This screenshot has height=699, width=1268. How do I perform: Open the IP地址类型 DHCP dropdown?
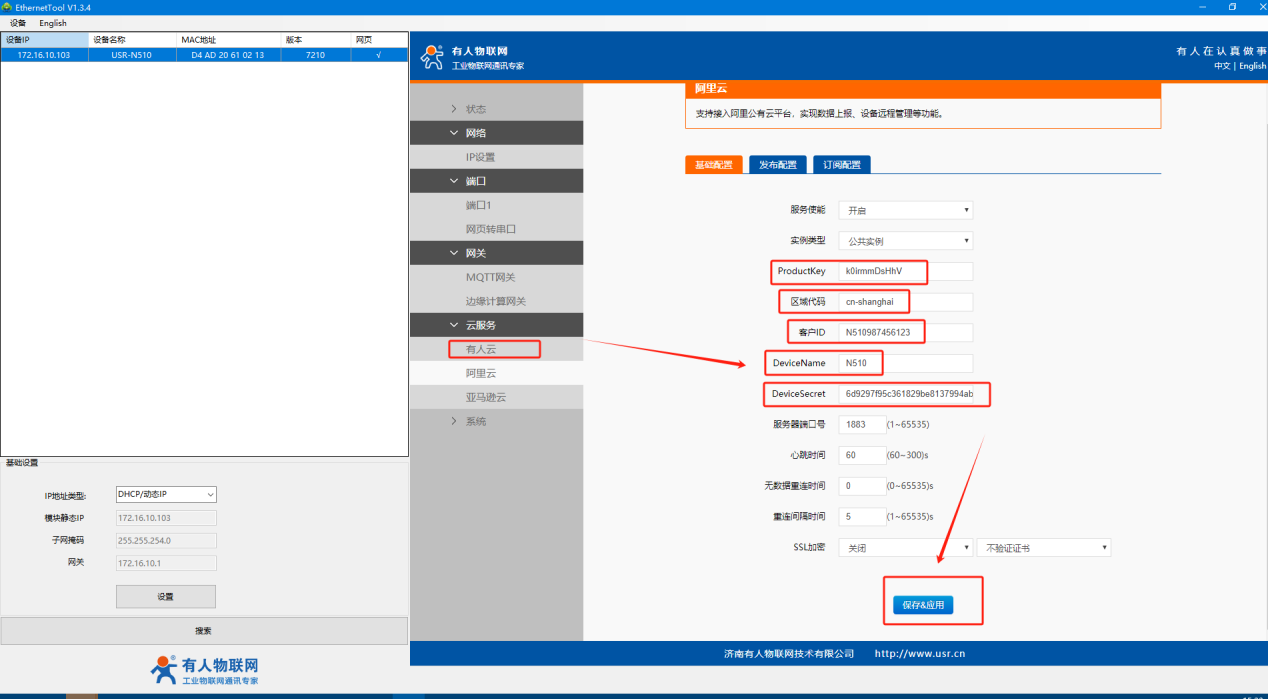pyautogui.click(x=166, y=495)
